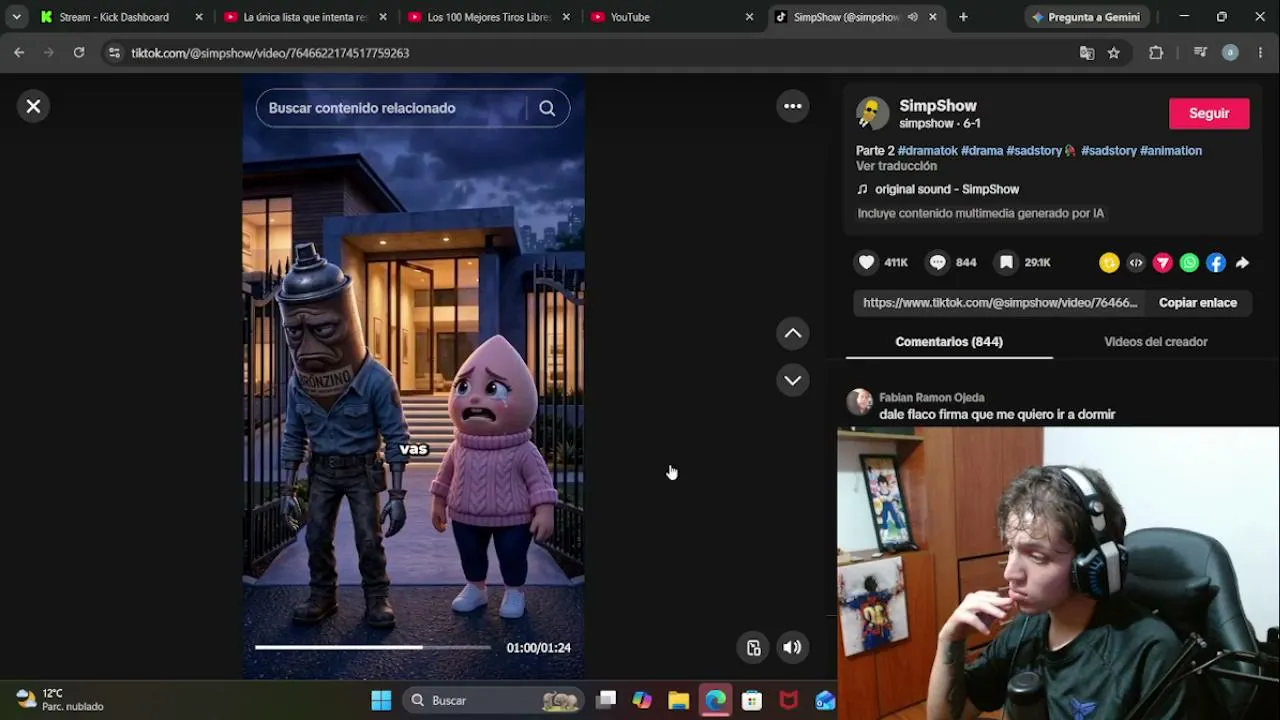Close the SimpShow TikTok tab

coord(933,17)
